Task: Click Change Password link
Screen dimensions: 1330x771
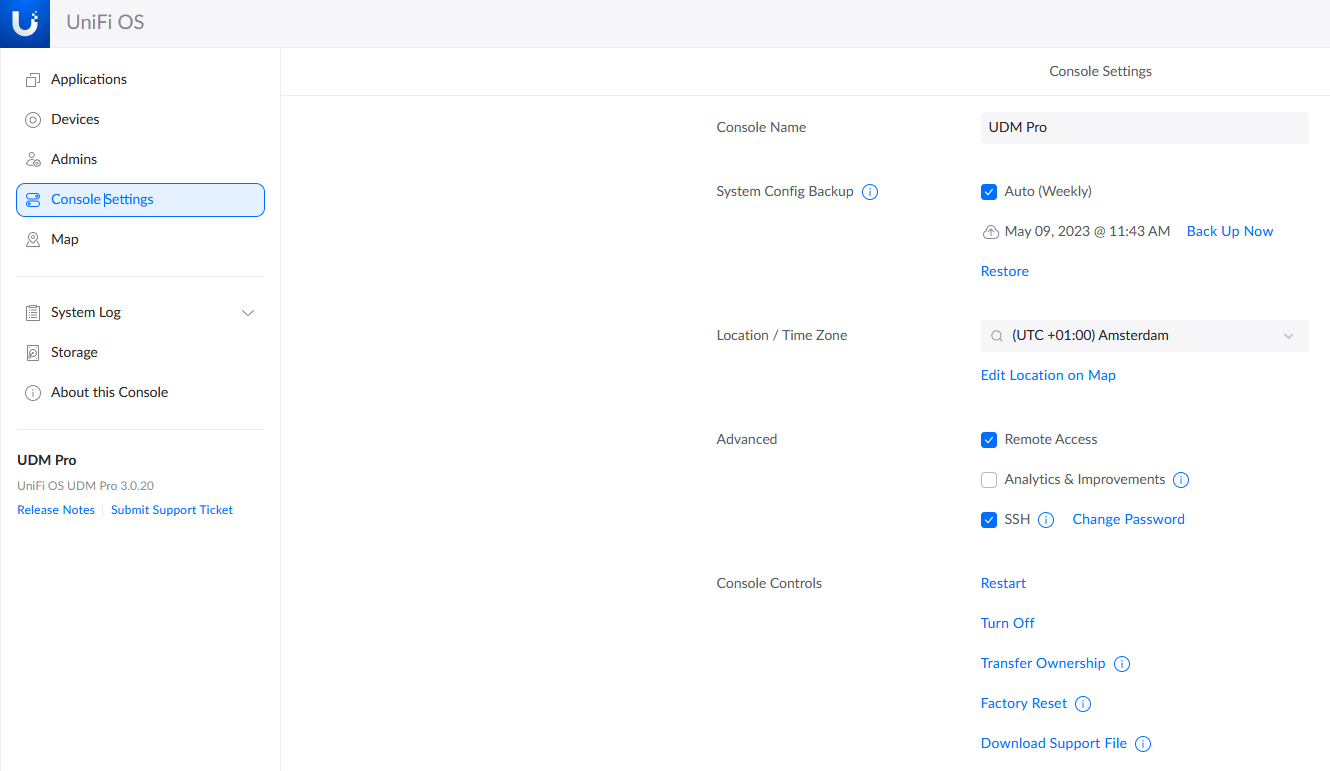Action: [1128, 520]
